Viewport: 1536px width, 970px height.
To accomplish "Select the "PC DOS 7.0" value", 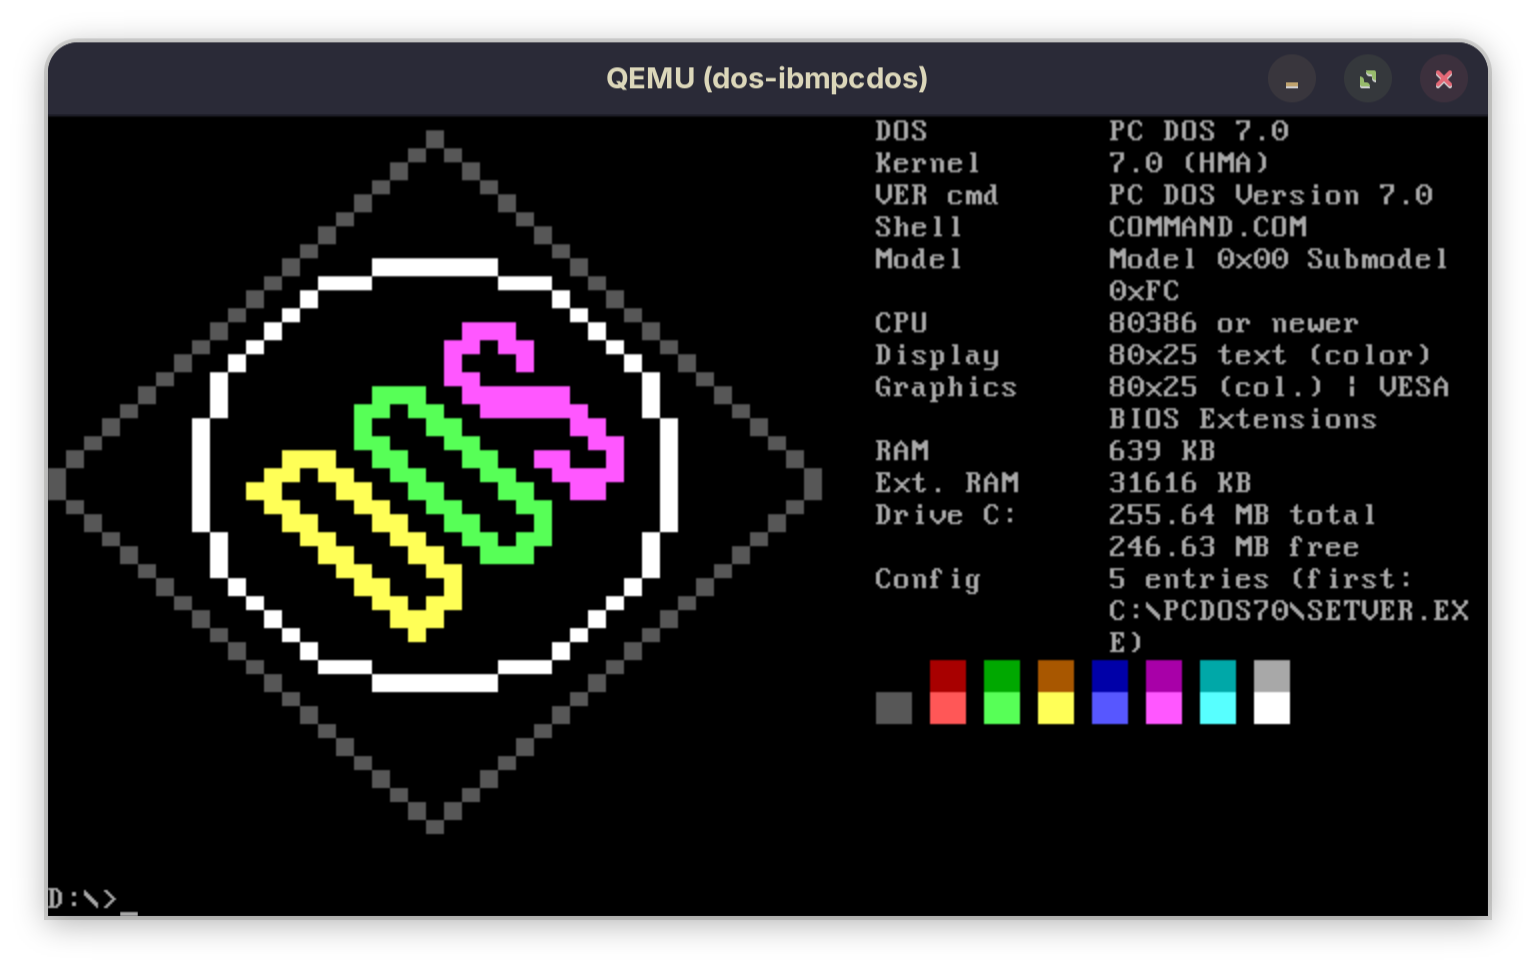I will coord(1198,131).
